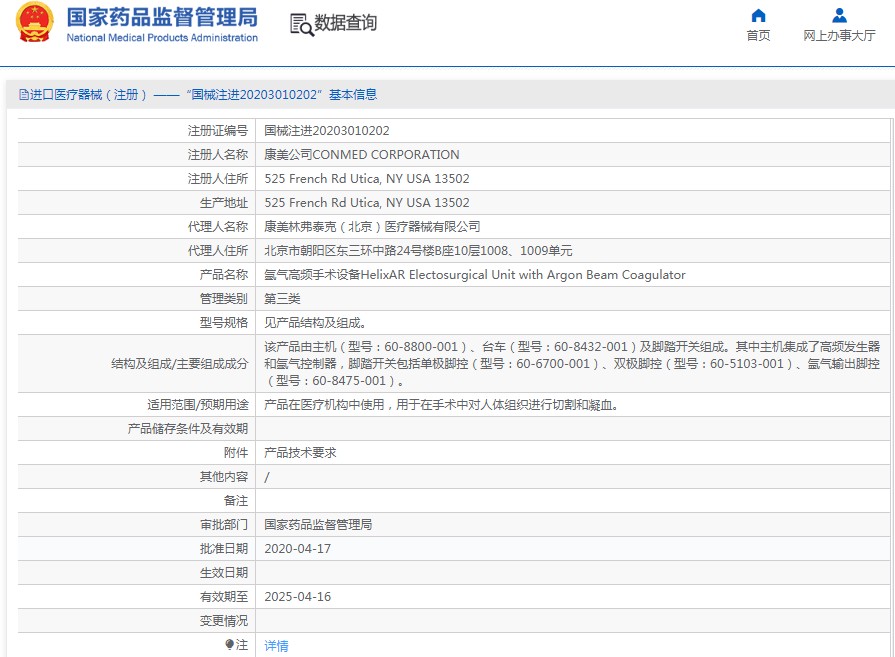
Task: Click the 批准日期 row label
Action: [224, 549]
